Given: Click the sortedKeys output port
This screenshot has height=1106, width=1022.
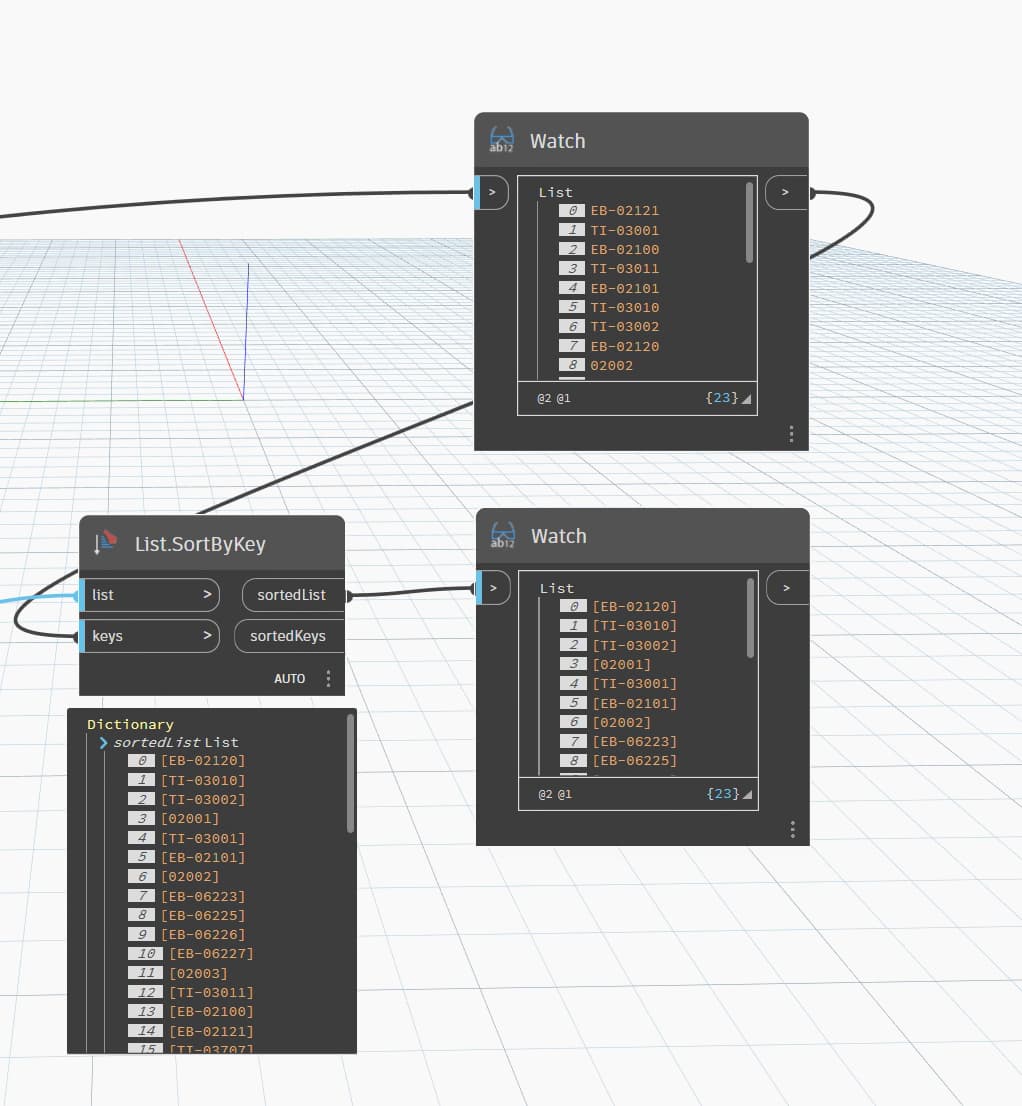Looking at the screenshot, I should pyautogui.click(x=289, y=636).
